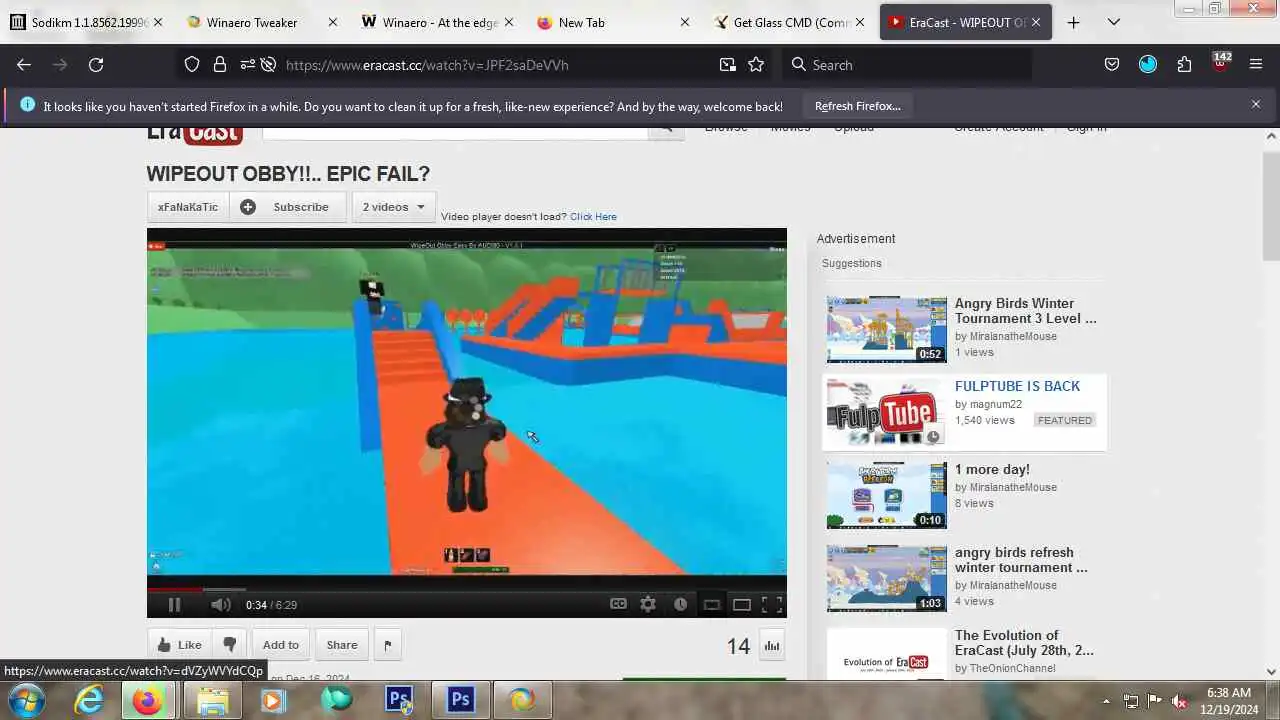Expand the list all tabs chevron
Viewport: 1280px width, 720px height.
point(1114,22)
